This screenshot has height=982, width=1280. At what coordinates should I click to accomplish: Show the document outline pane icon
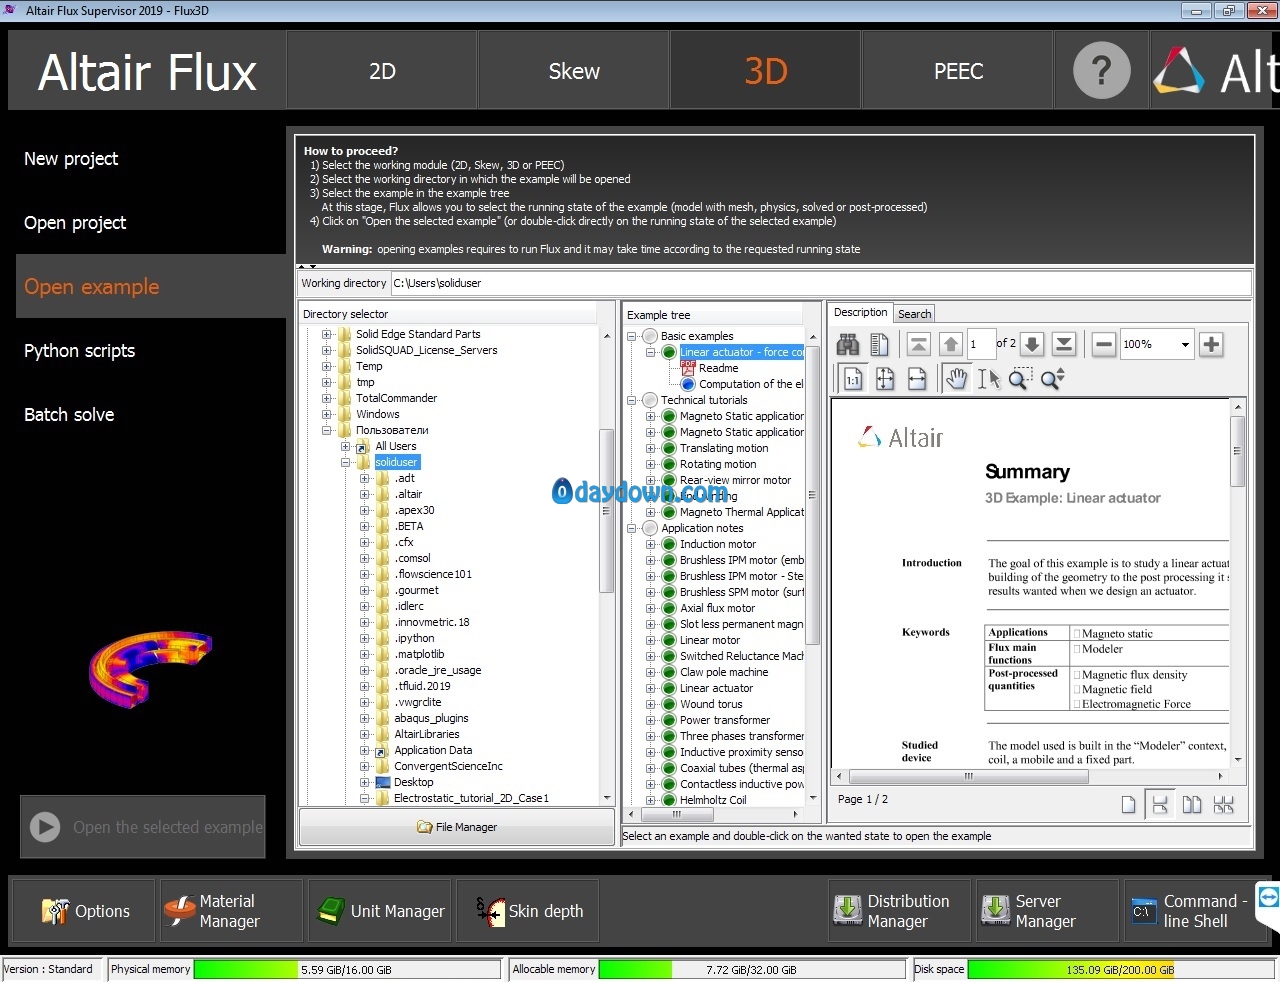880,345
